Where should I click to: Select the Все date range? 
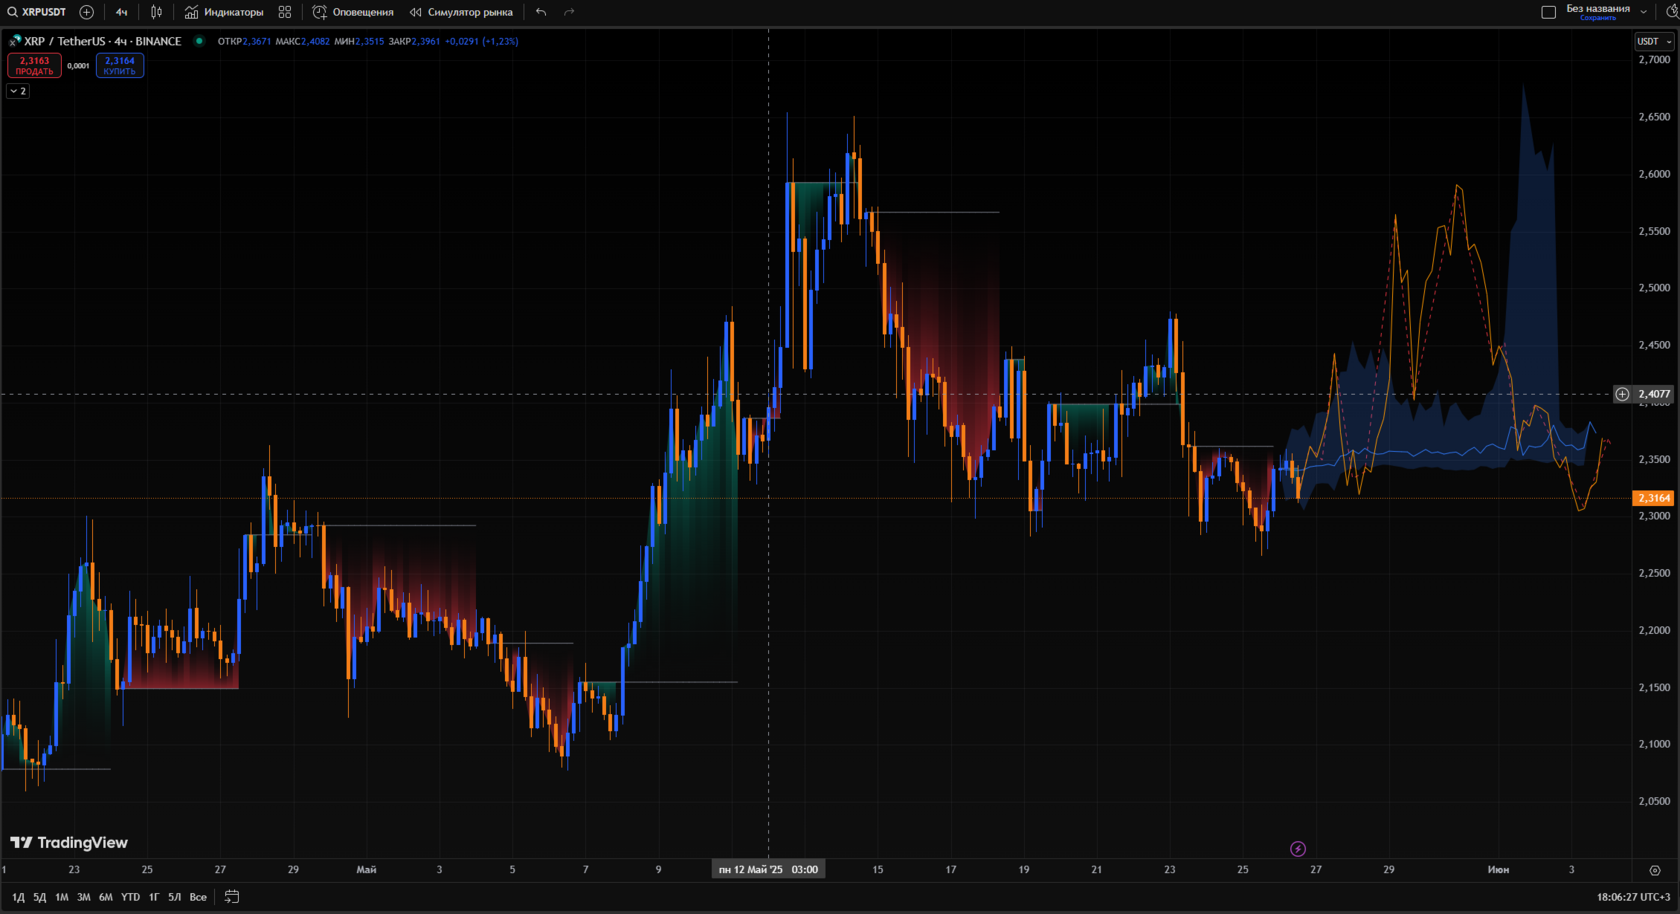click(198, 897)
